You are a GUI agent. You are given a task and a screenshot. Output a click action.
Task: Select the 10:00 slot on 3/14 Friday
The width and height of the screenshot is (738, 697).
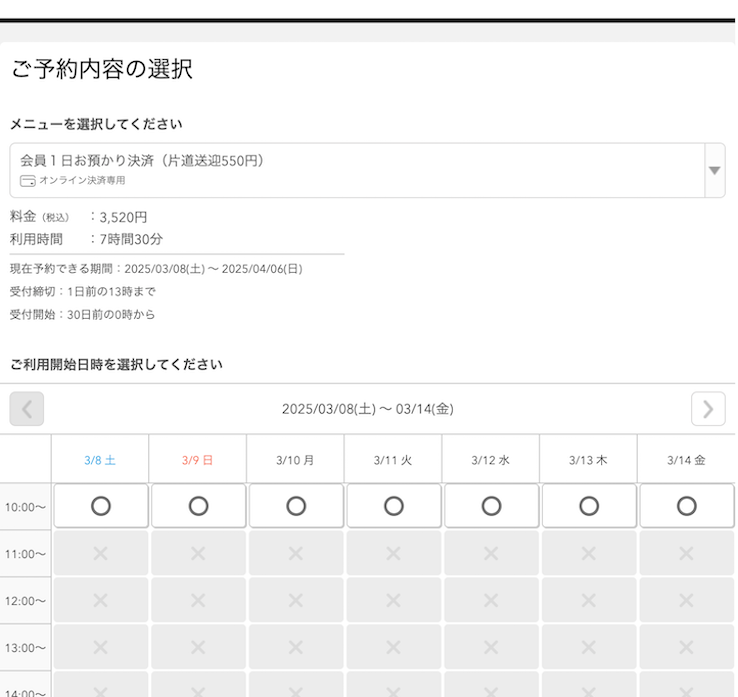(687, 506)
